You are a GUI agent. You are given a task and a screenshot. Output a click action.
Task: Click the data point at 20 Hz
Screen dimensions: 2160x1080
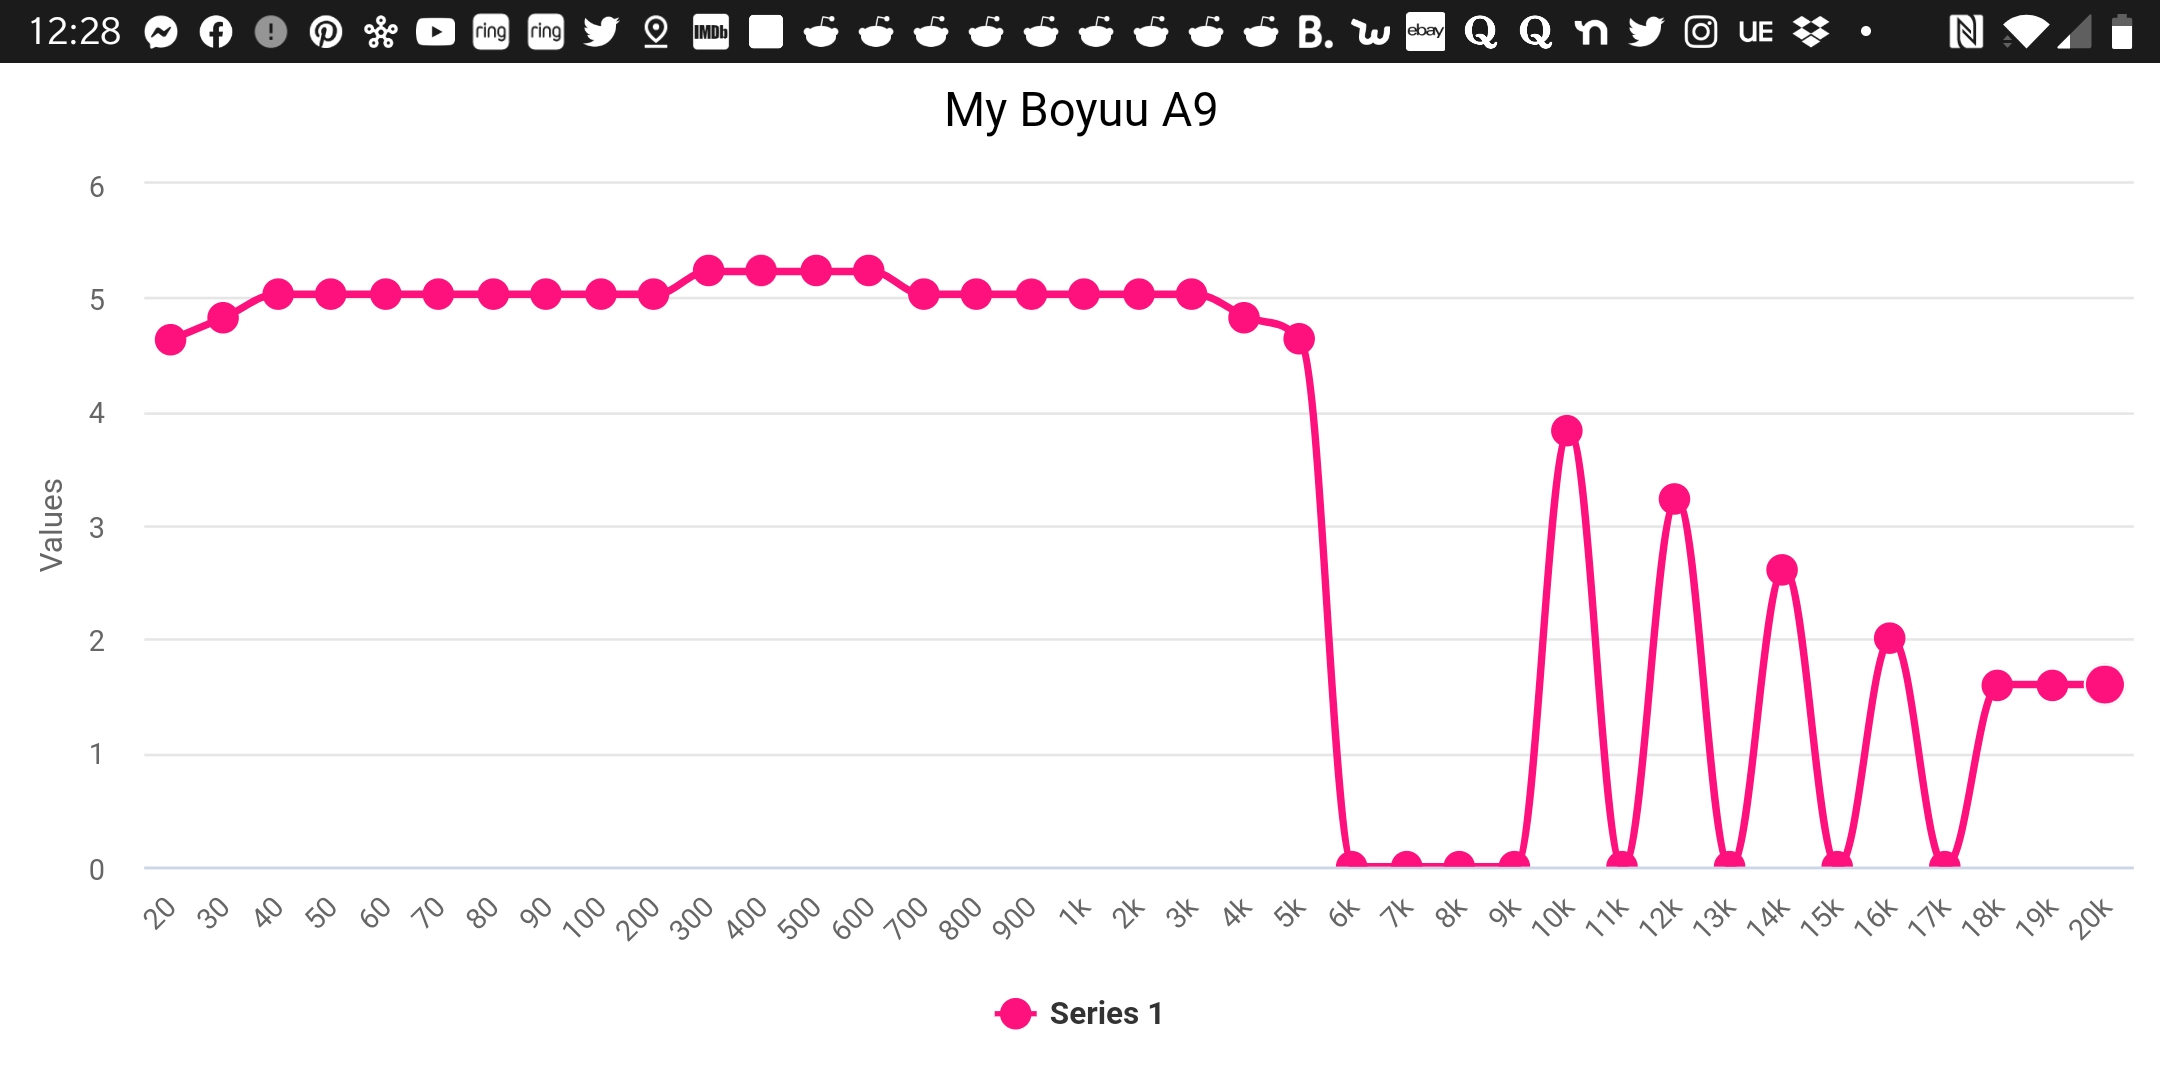[x=170, y=340]
